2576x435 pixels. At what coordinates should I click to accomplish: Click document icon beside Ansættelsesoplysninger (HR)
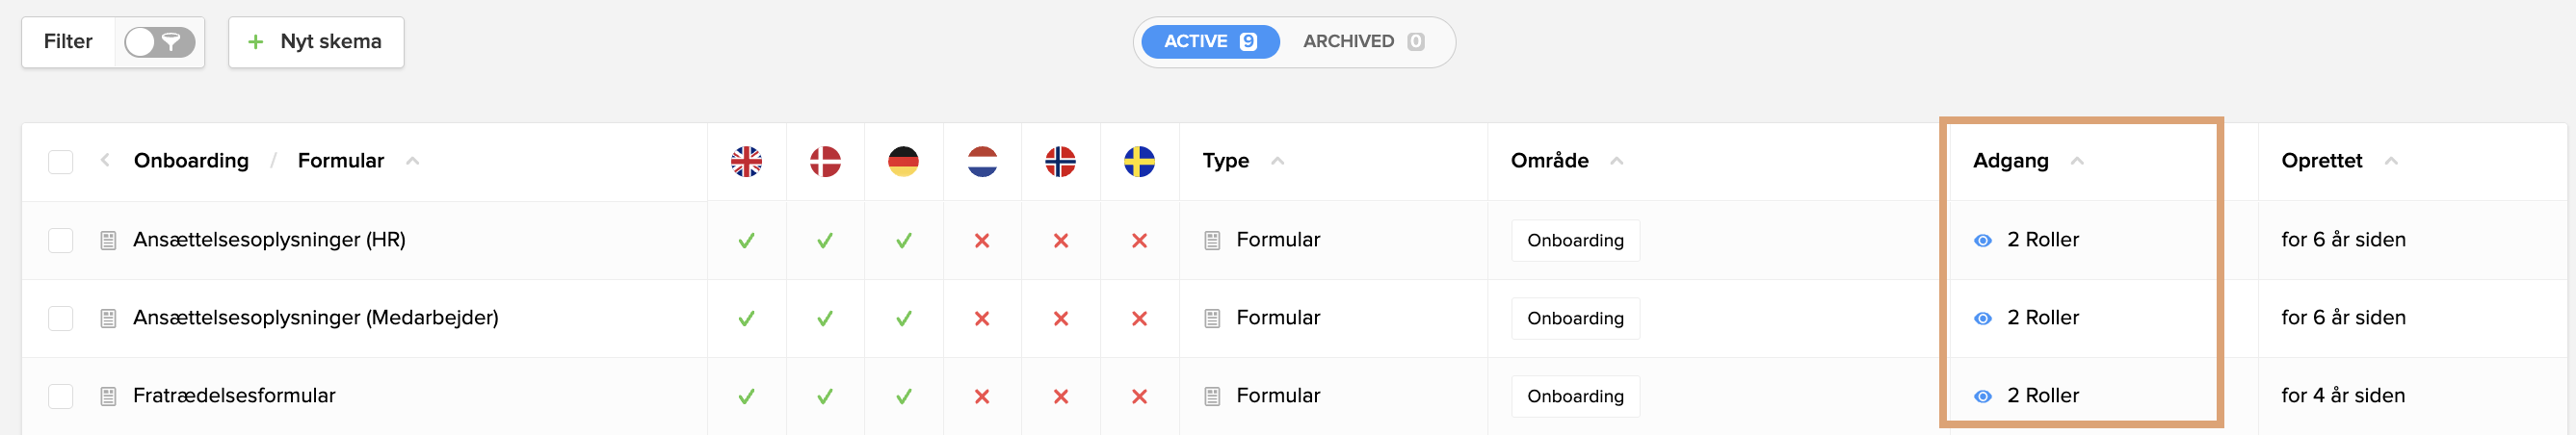(x=109, y=240)
